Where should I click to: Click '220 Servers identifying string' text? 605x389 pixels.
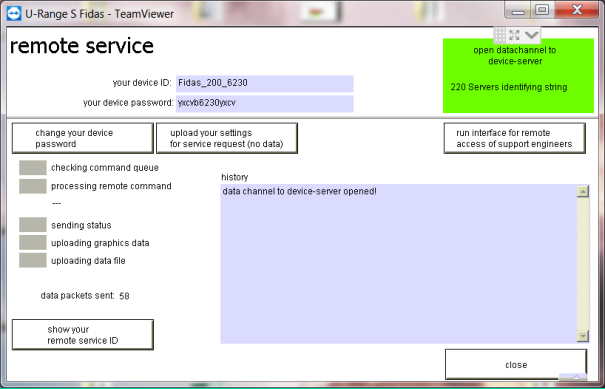click(x=509, y=87)
